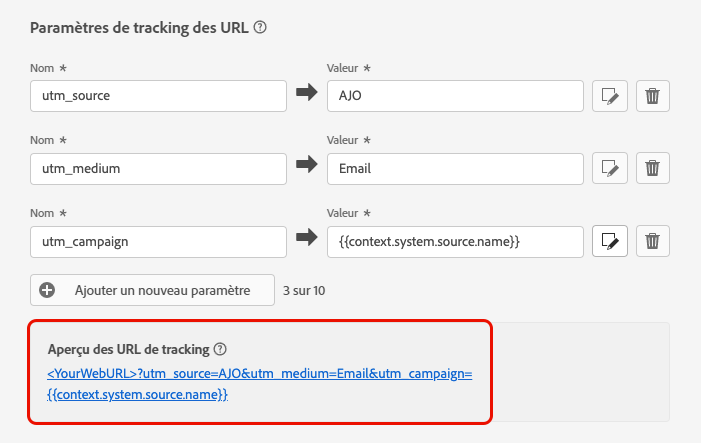Focus the utm_campaign name field
701x443 pixels.
[x=158, y=241]
